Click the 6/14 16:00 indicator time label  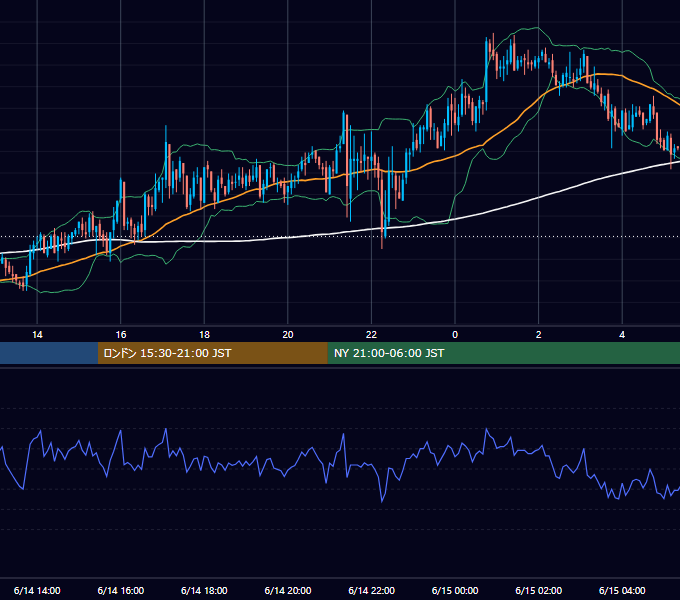pos(121,590)
